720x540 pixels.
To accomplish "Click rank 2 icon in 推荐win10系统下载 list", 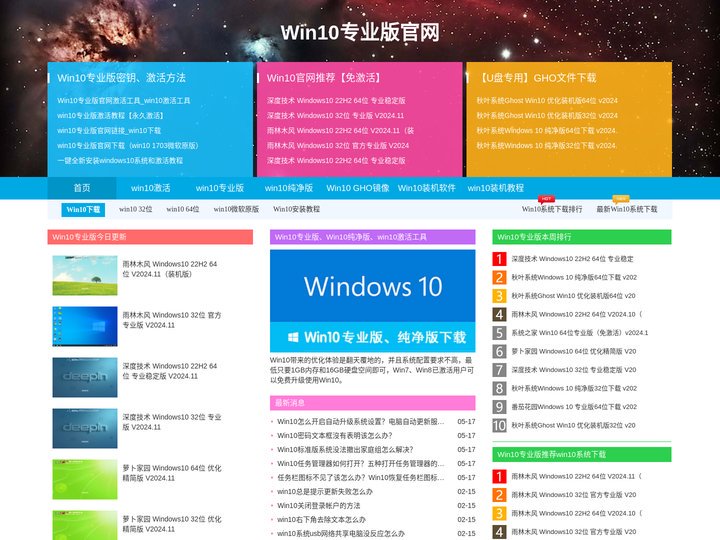I will 499,495.
